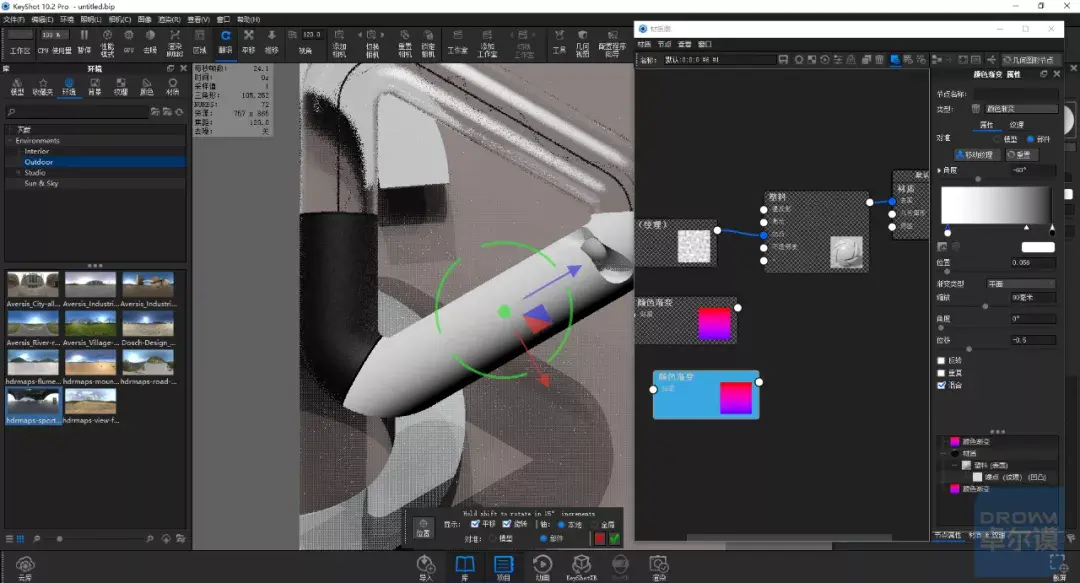Expand the Studio folder in library tree
The image size is (1080, 583).
(19, 173)
